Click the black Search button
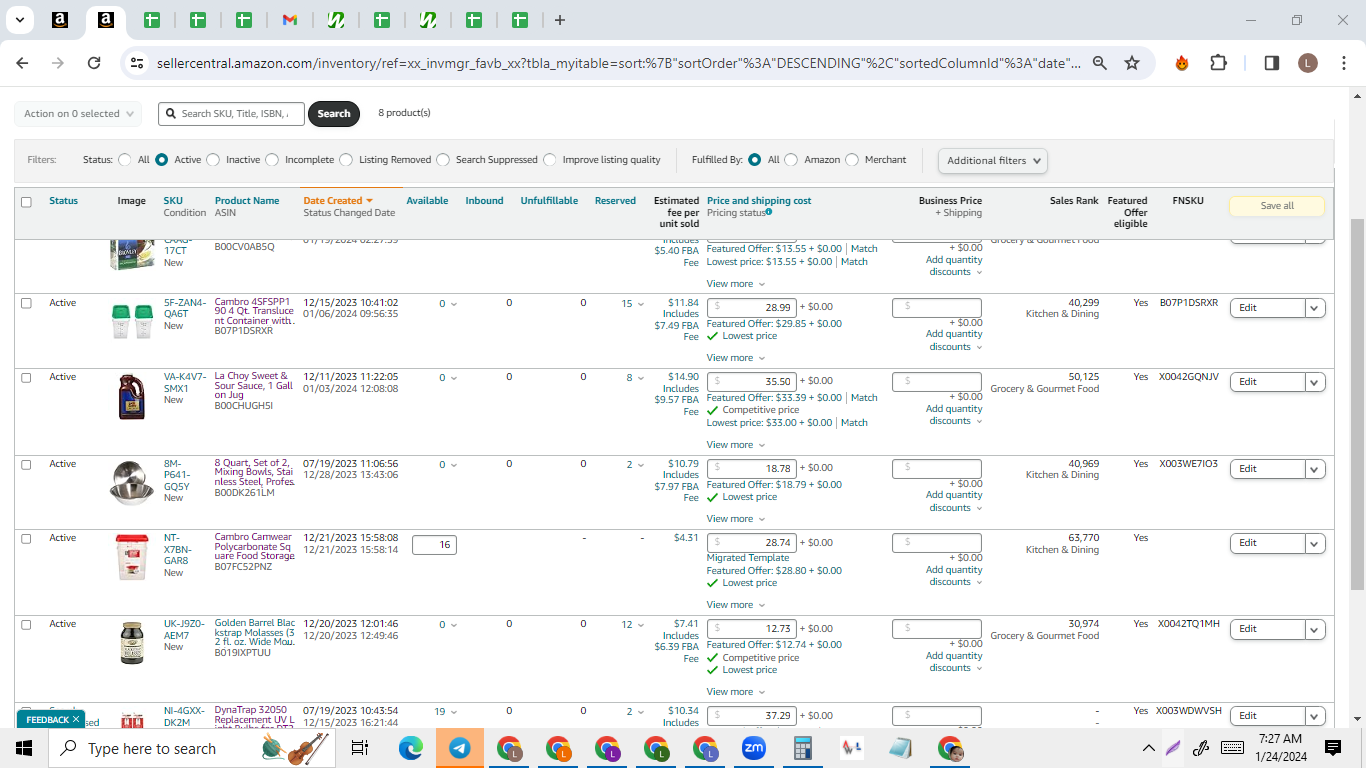 pyautogui.click(x=334, y=114)
